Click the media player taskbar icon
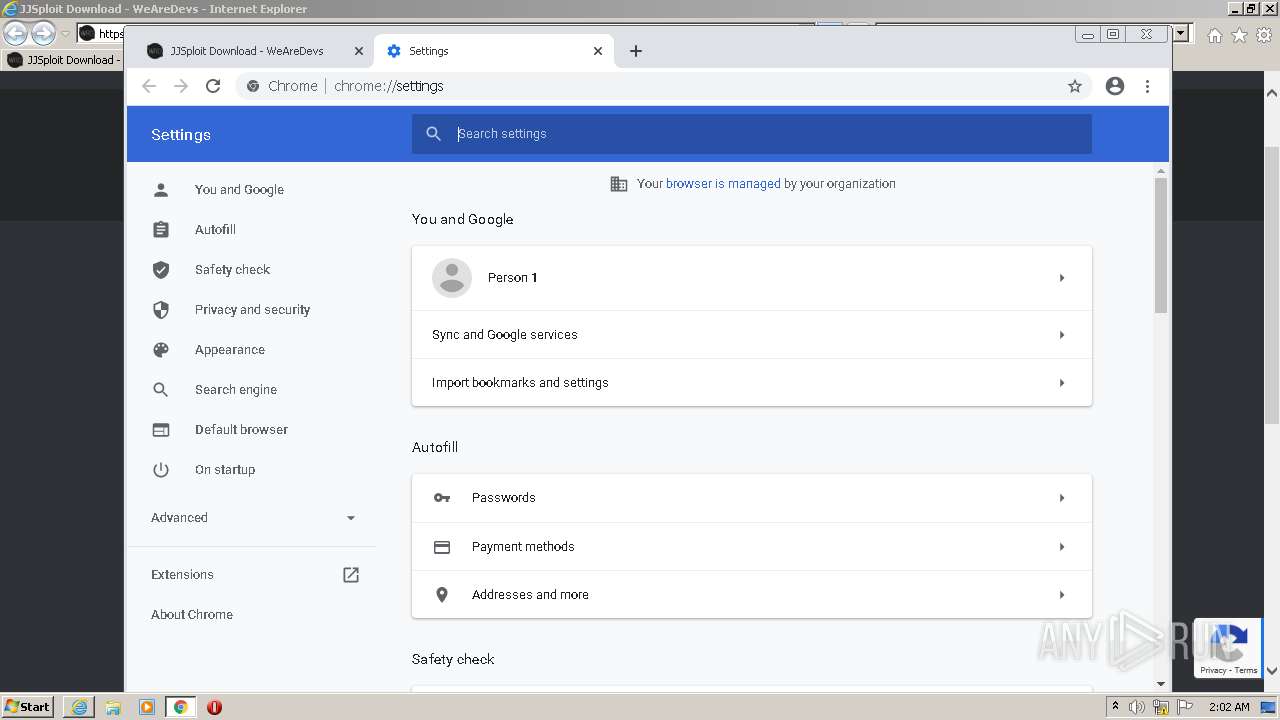The image size is (1280, 720). (x=147, y=707)
